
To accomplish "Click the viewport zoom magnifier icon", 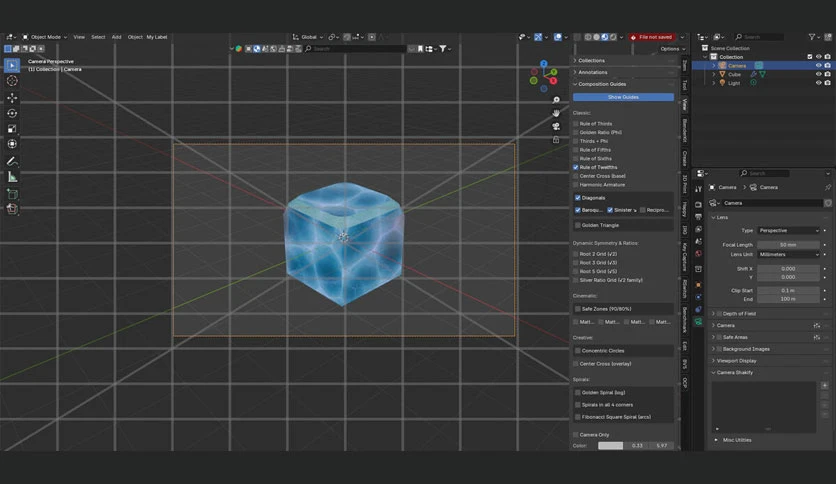I will [x=556, y=100].
